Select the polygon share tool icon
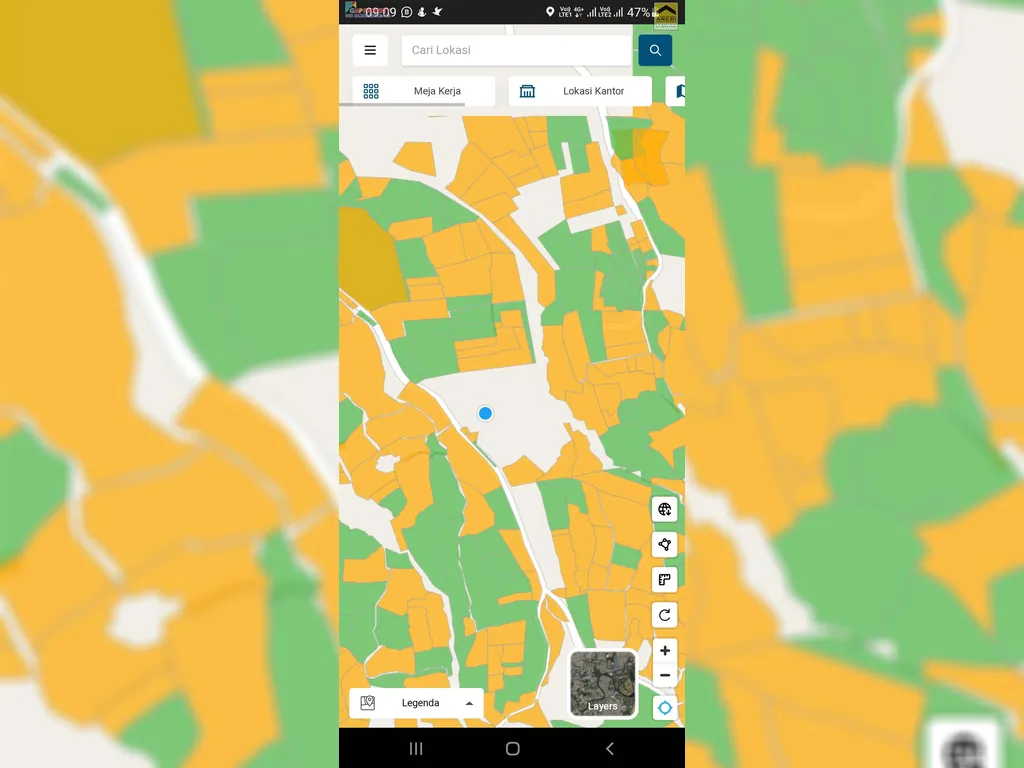Image resolution: width=1024 pixels, height=768 pixels. click(665, 544)
